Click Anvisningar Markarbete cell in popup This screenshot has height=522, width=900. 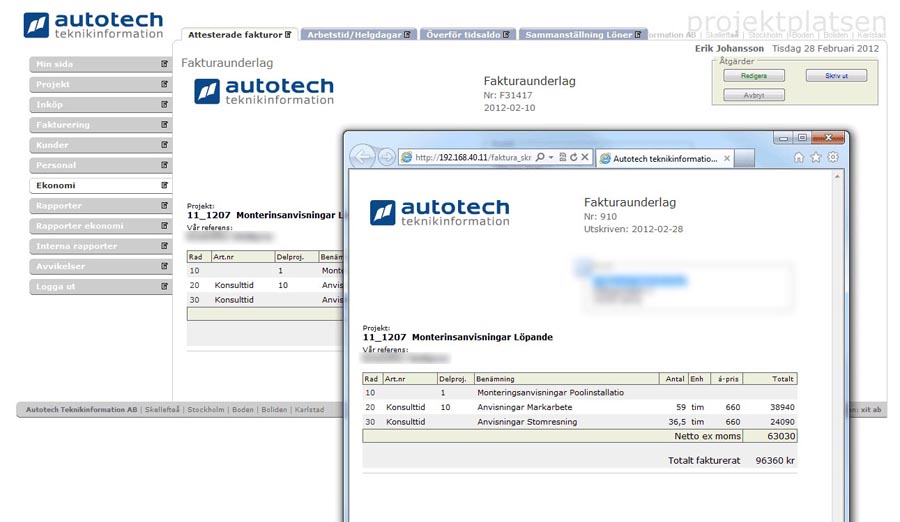[525, 407]
